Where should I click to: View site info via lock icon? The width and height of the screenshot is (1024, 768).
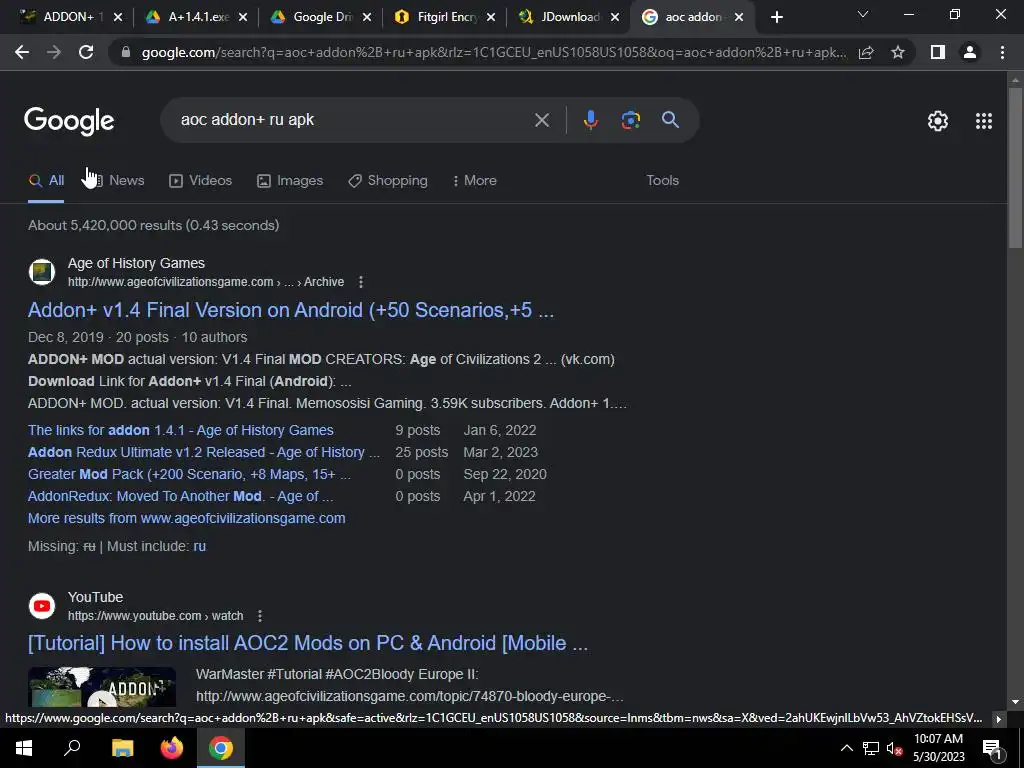point(126,52)
